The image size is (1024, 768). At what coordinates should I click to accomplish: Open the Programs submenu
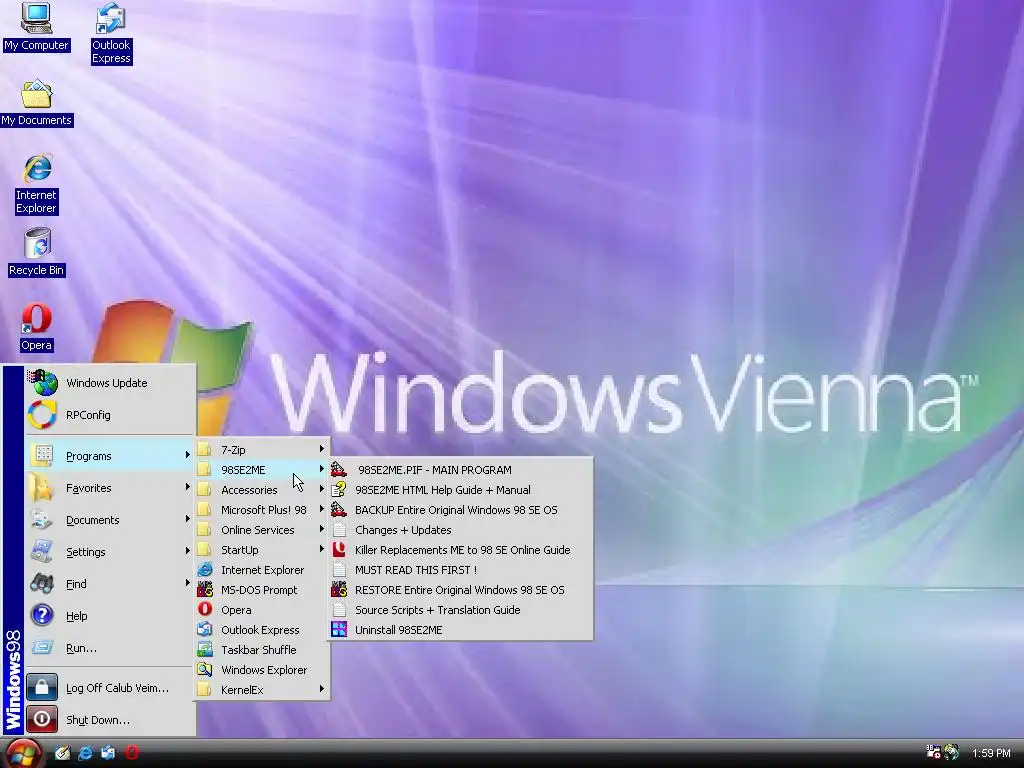click(x=110, y=456)
